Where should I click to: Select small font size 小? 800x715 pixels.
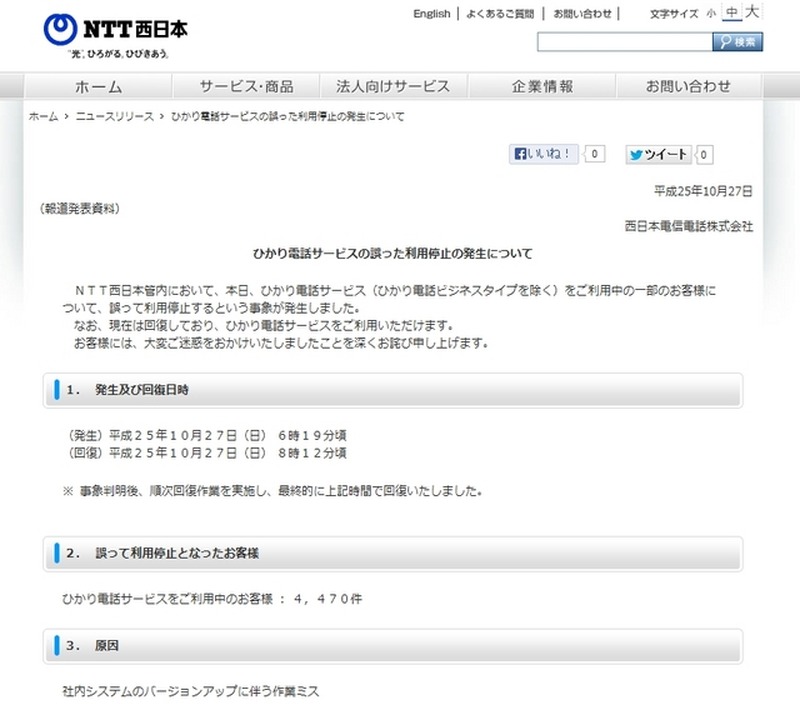711,14
